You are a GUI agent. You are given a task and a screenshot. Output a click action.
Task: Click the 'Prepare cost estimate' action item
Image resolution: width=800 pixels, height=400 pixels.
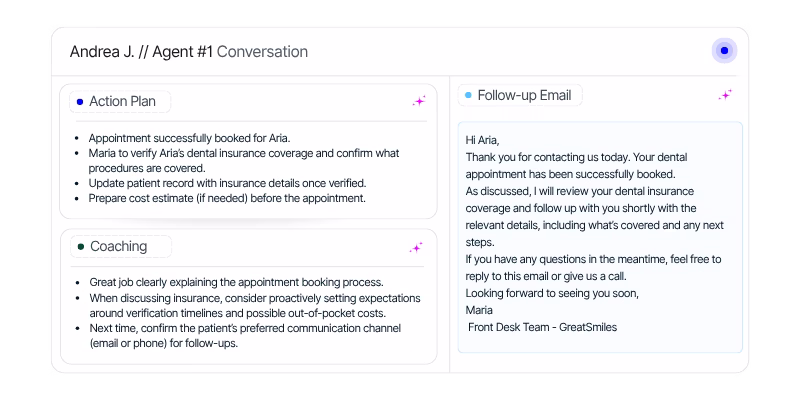click(227, 198)
